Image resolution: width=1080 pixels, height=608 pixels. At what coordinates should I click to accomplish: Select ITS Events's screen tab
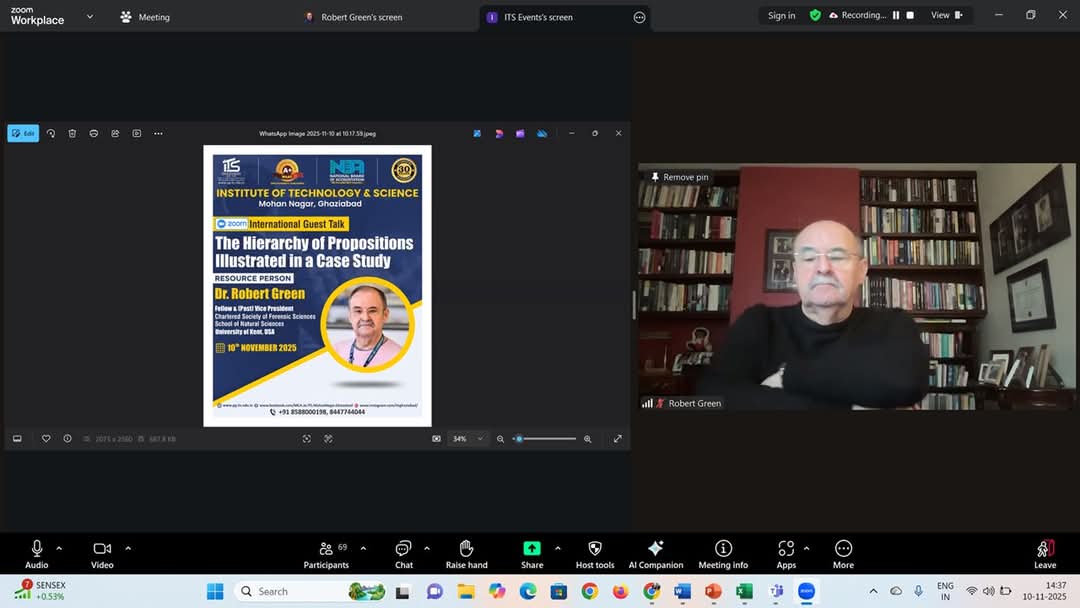pyautogui.click(x=537, y=17)
